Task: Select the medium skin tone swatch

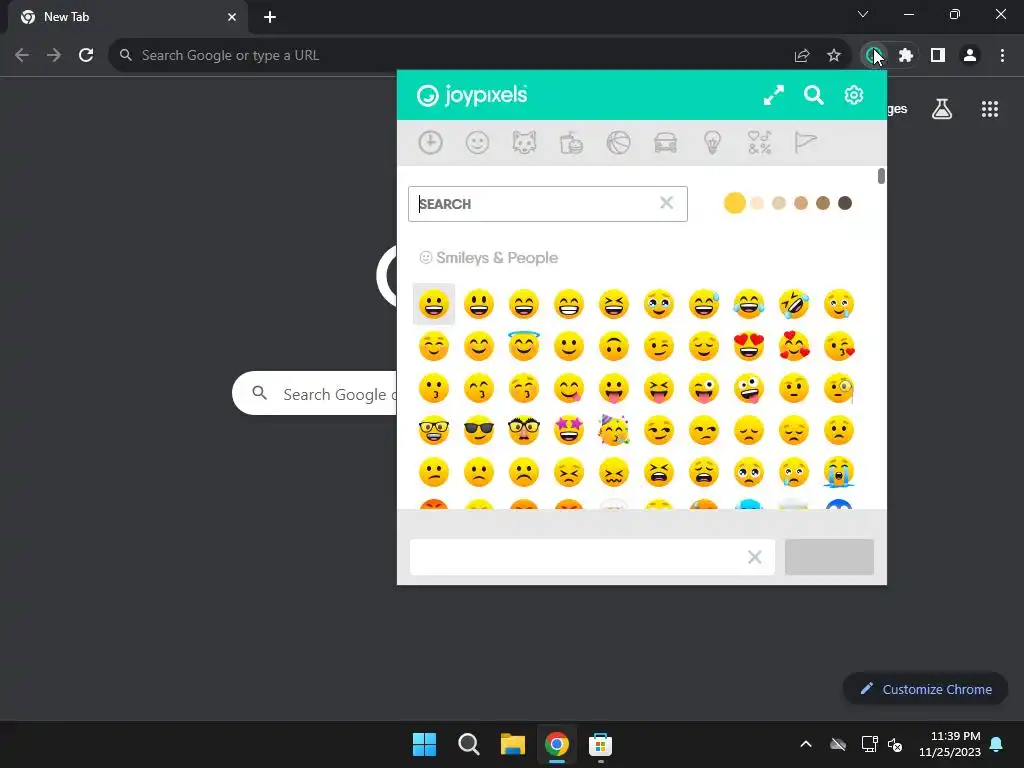Action: coord(801,203)
